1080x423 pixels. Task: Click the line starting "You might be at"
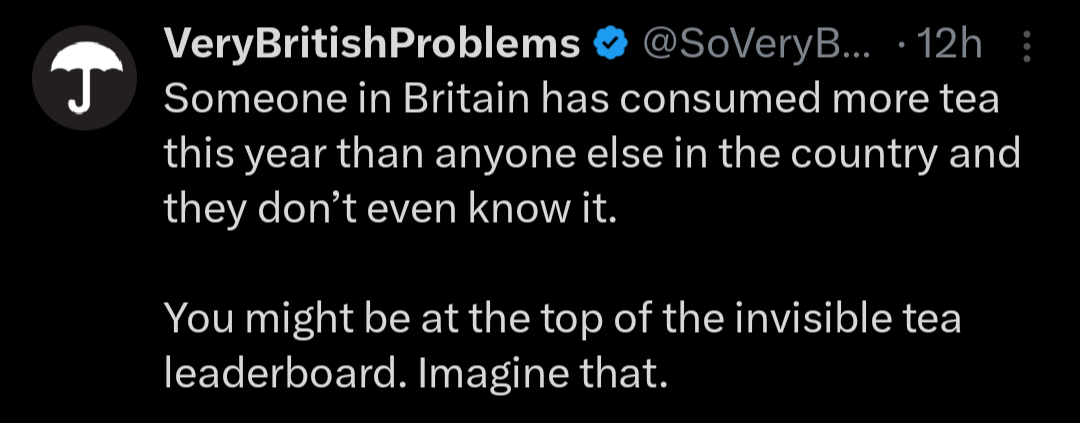[x=561, y=319]
